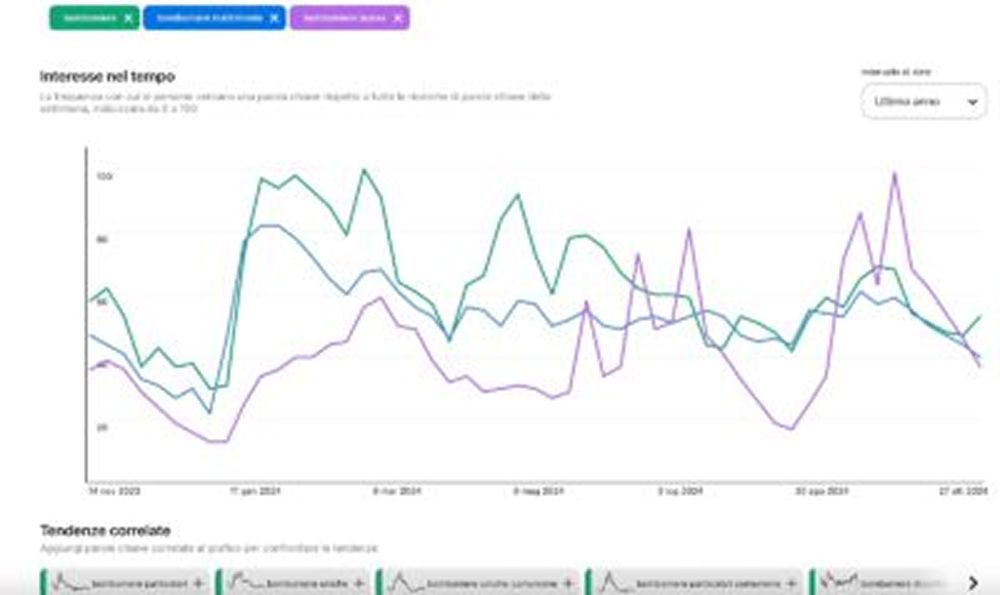Viewport: 1000px width, 595px height.
Task: Click the purple line's highest peak on chart
Action: pos(894,174)
